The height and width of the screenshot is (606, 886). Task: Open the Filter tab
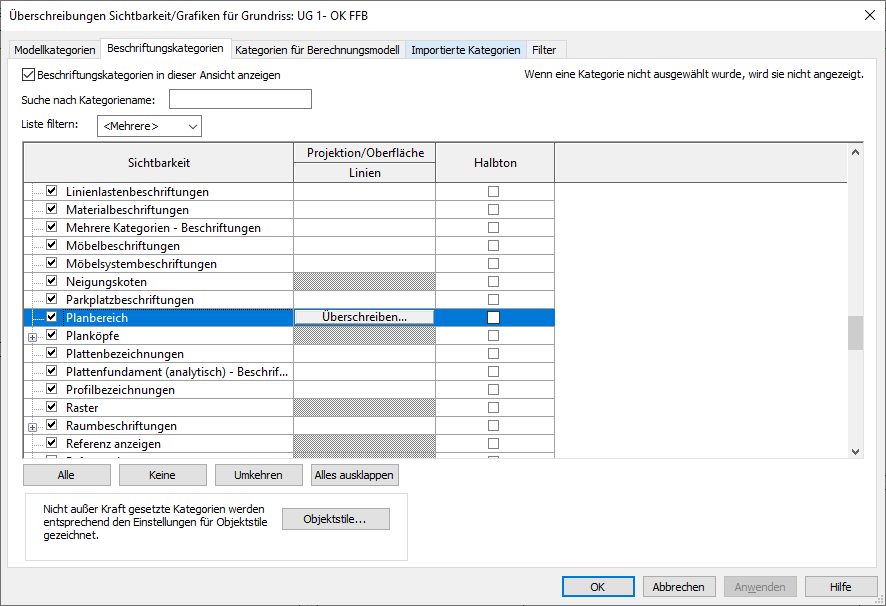click(544, 50)
